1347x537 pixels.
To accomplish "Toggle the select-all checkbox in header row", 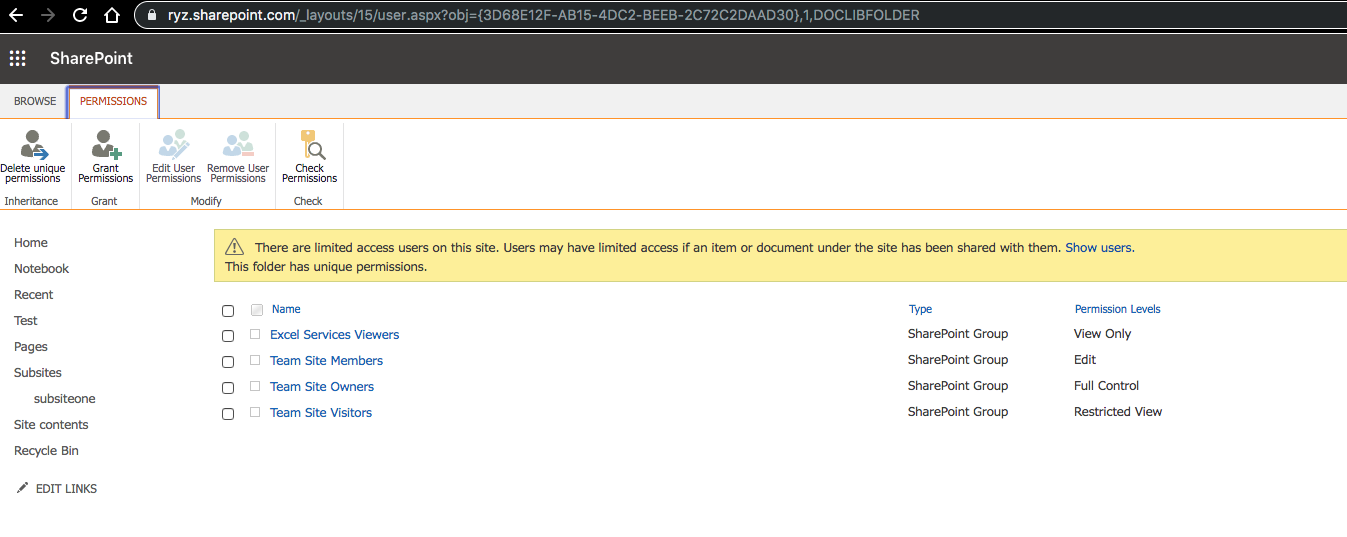I will pos(228,311).
